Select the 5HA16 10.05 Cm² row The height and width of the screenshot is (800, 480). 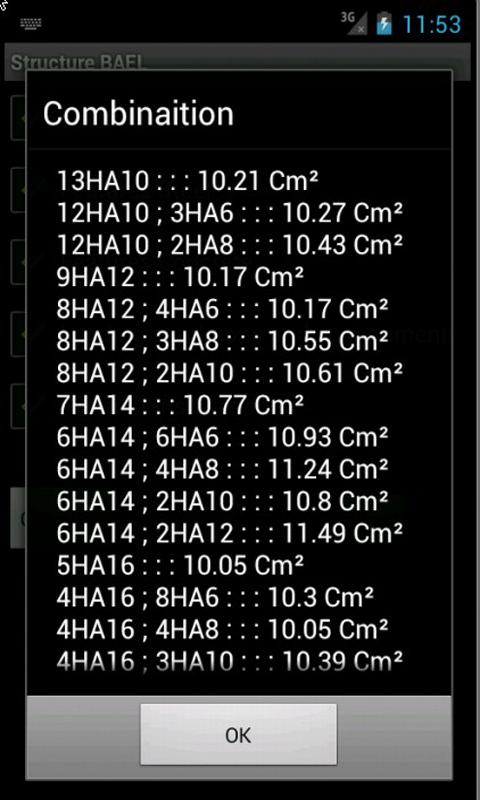click(180, 565)
